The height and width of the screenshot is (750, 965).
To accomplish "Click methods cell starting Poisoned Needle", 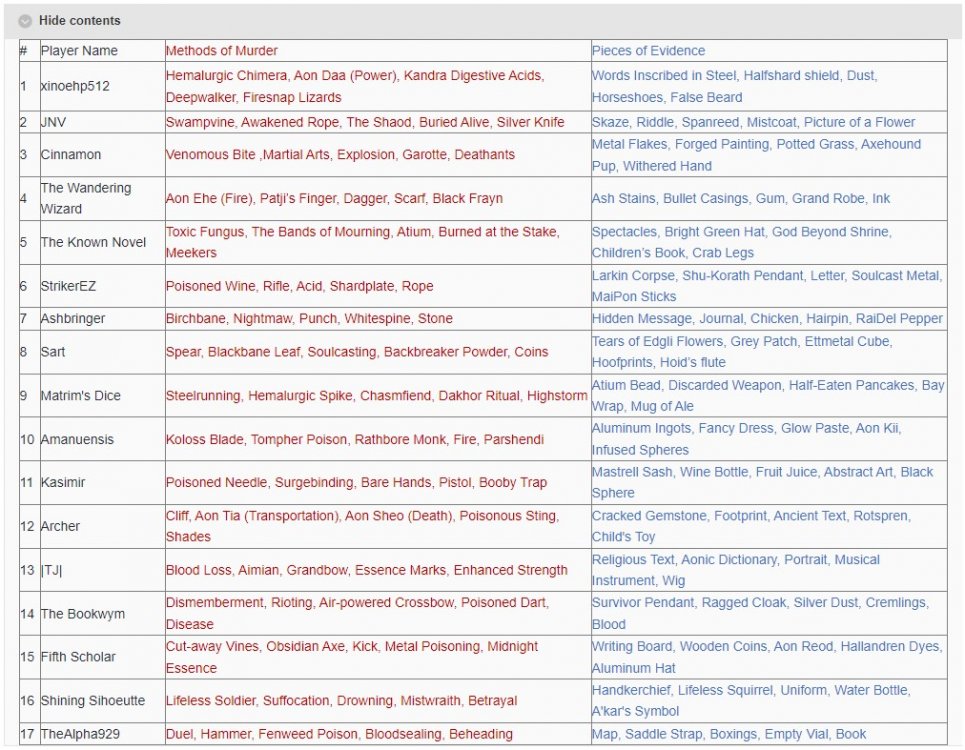I will [378, 482].
